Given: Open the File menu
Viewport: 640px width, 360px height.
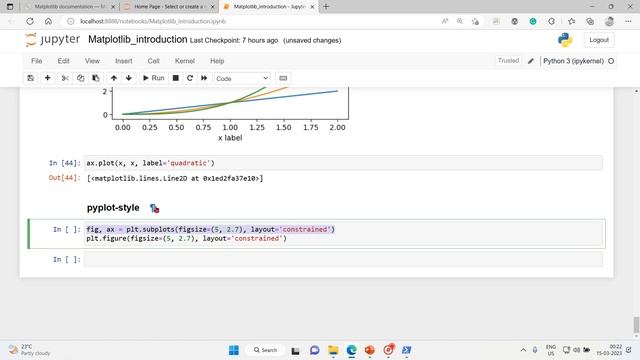Looking at the screenshot, I should click(37, 61).
